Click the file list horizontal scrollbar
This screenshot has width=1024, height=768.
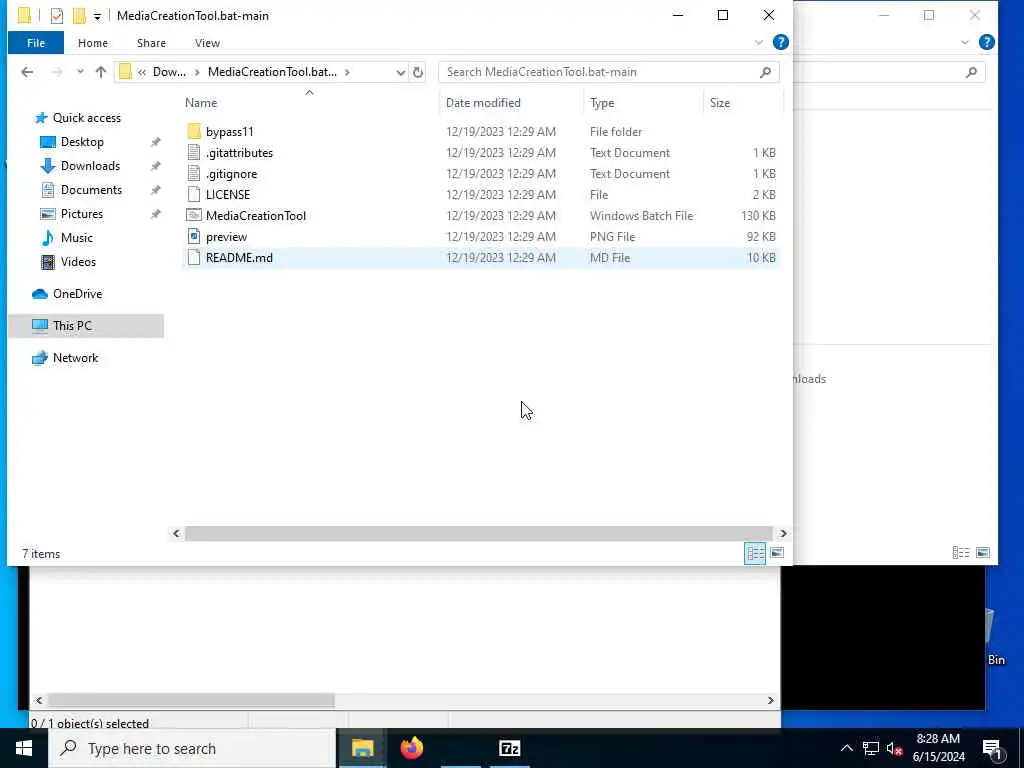(479, 534)
